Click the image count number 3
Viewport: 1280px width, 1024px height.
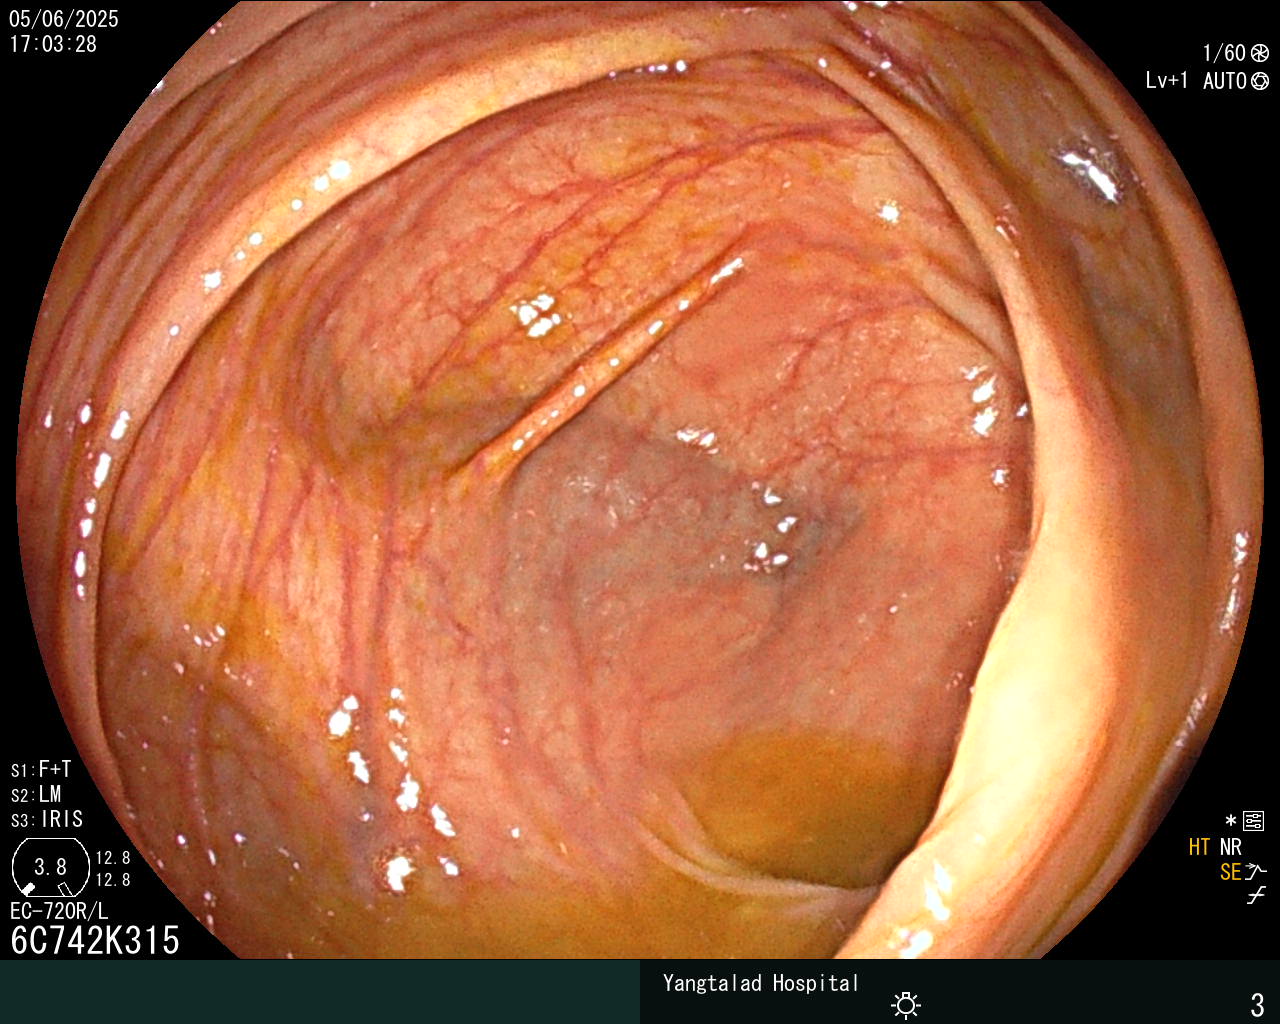click(1257, 1004)
